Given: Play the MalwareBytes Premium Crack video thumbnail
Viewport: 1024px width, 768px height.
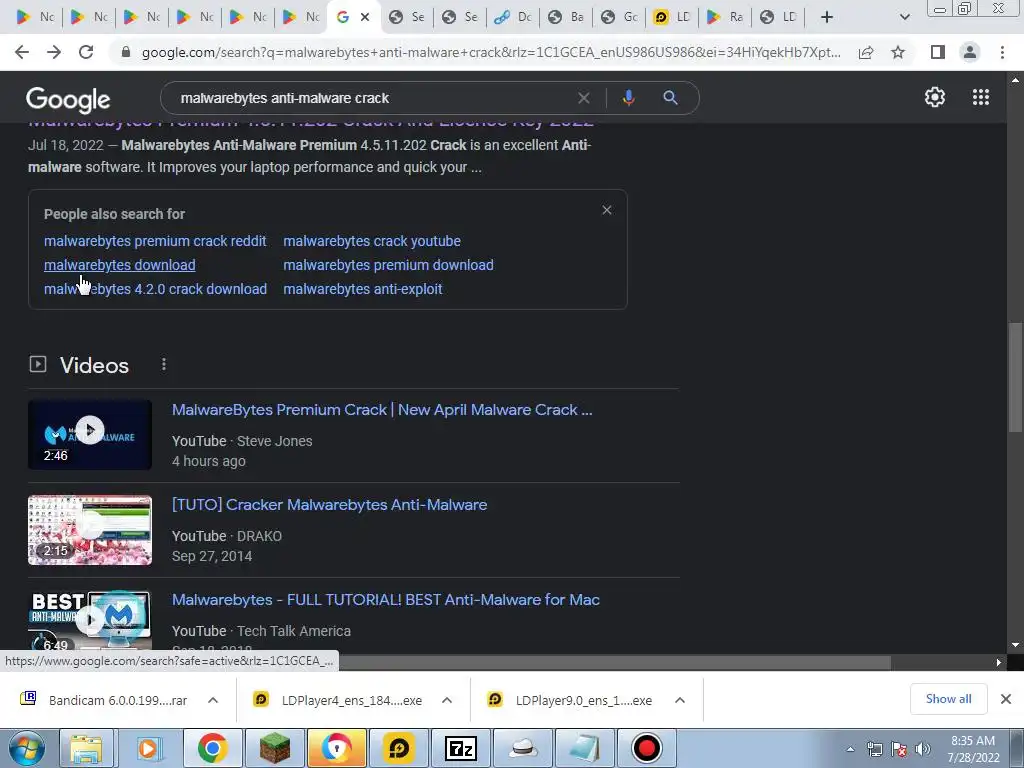Looking at the screenshot, I should (90, 434).
